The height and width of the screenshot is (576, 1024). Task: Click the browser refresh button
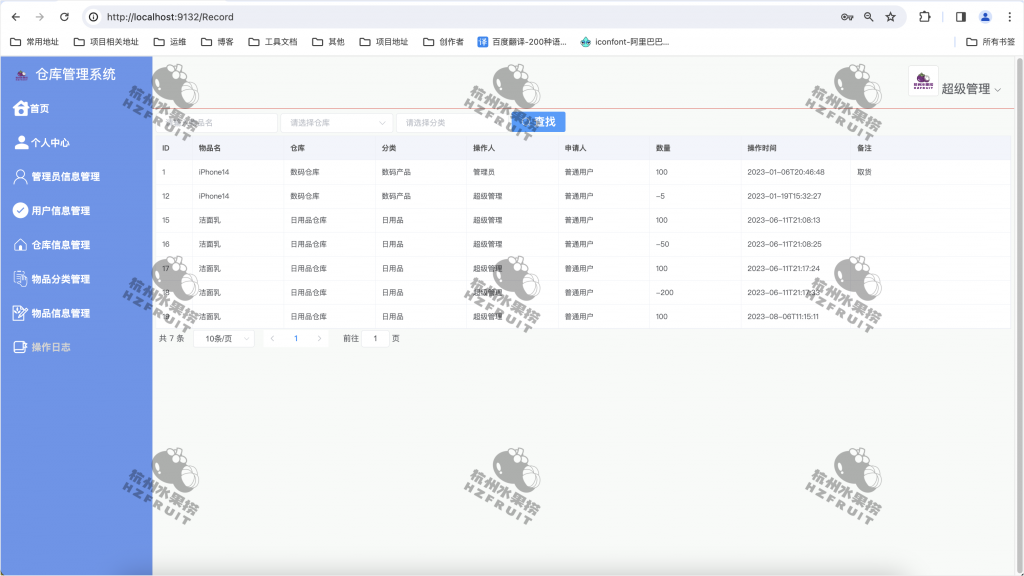pyautogui.click(x=65, y=16)
